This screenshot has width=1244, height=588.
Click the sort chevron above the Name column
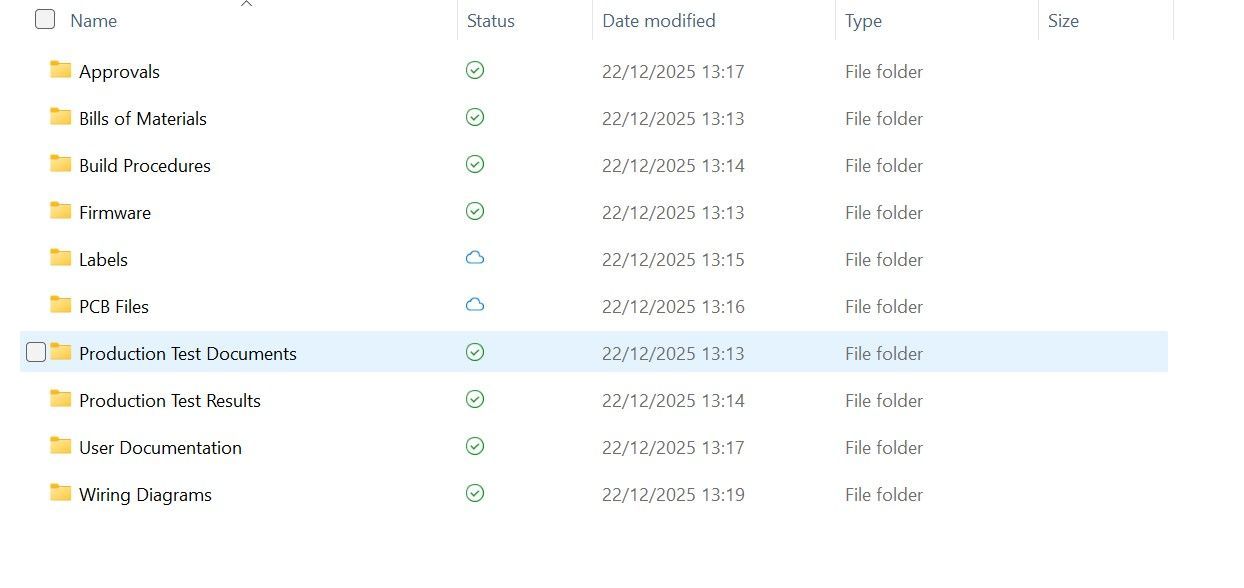click(x=246, y=5)
